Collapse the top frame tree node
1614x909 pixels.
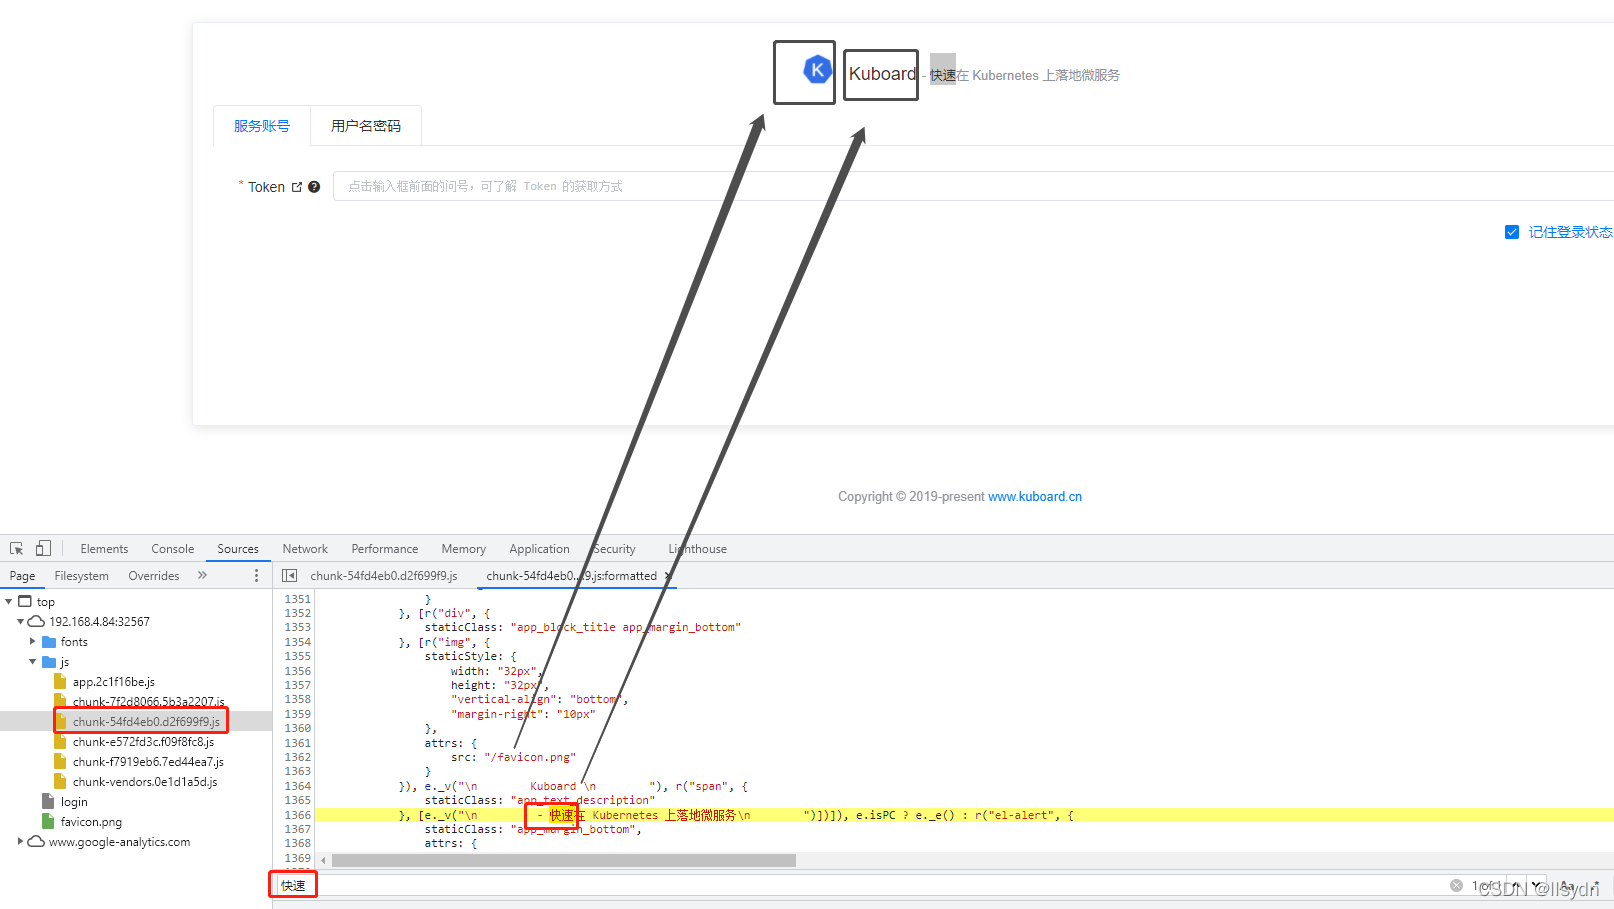[9, 602]
